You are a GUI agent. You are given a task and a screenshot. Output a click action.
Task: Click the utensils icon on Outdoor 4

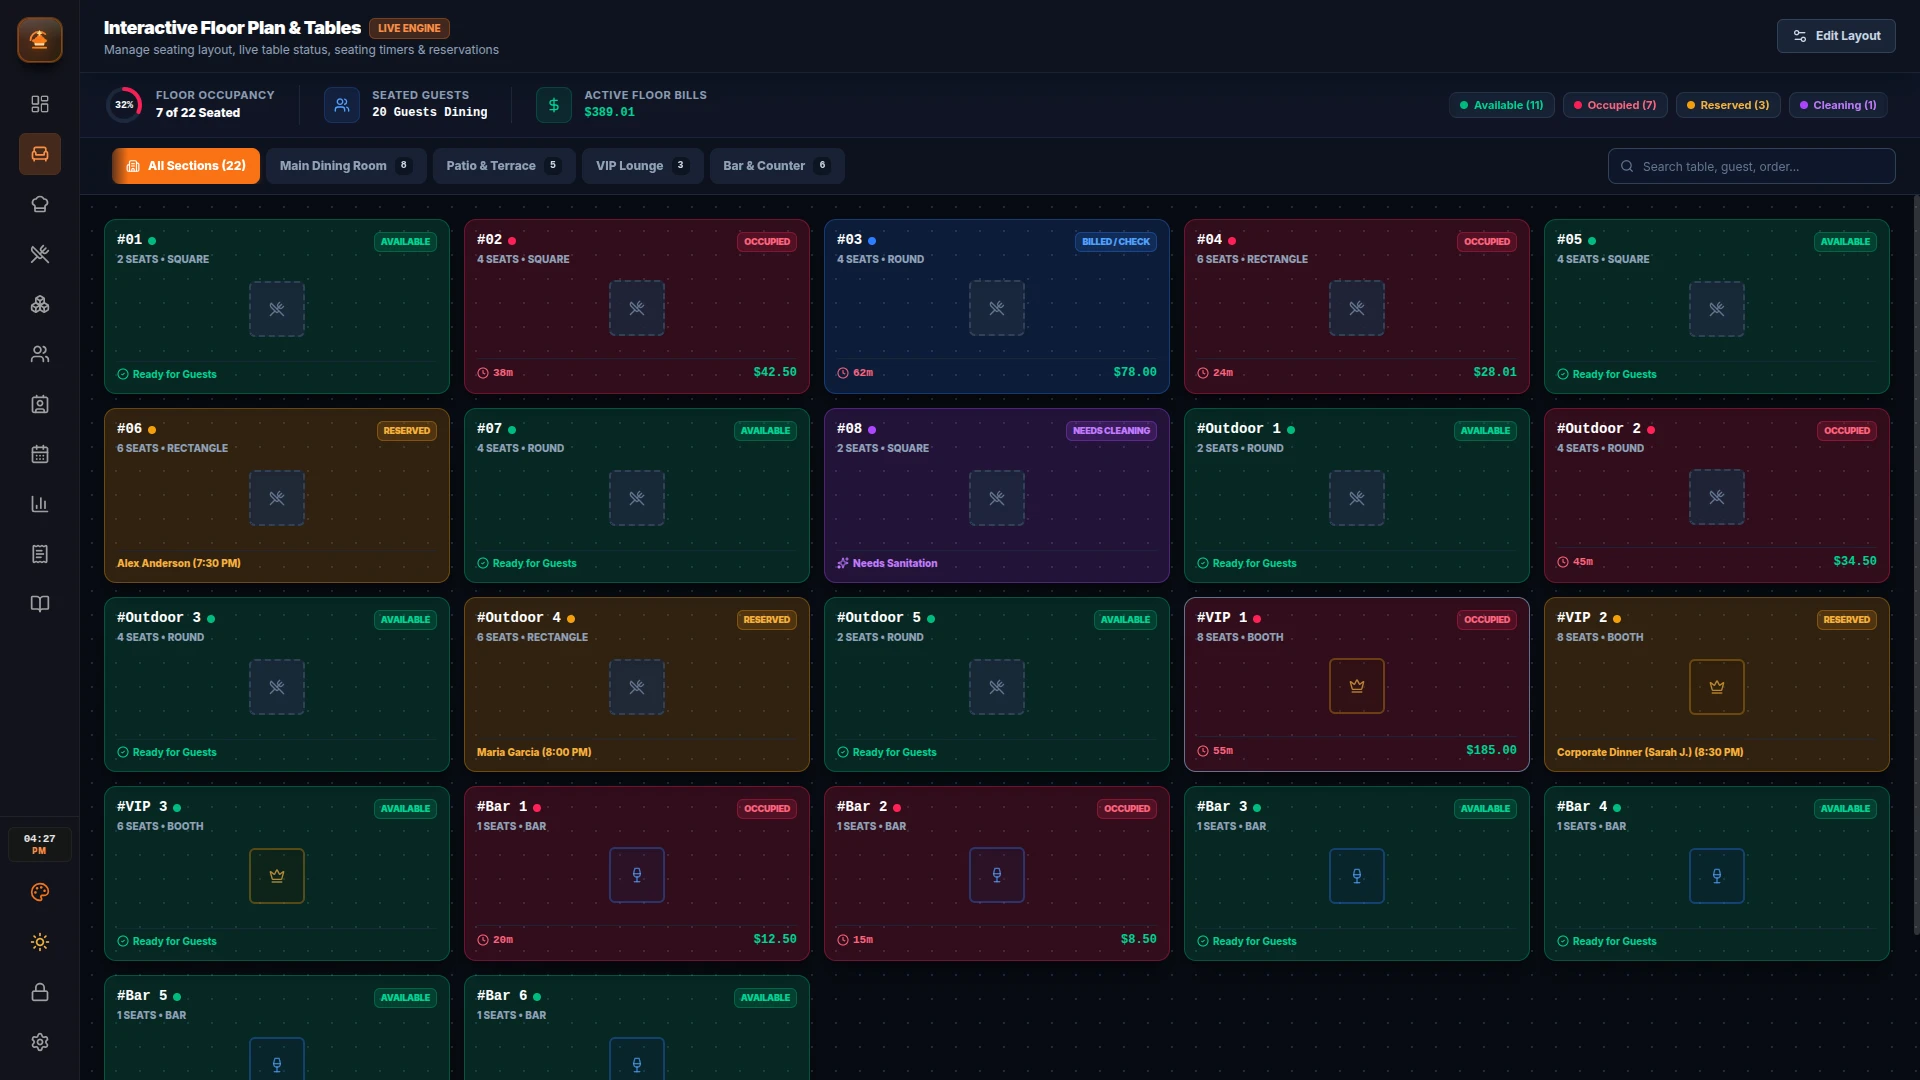(x=637, y=687)
